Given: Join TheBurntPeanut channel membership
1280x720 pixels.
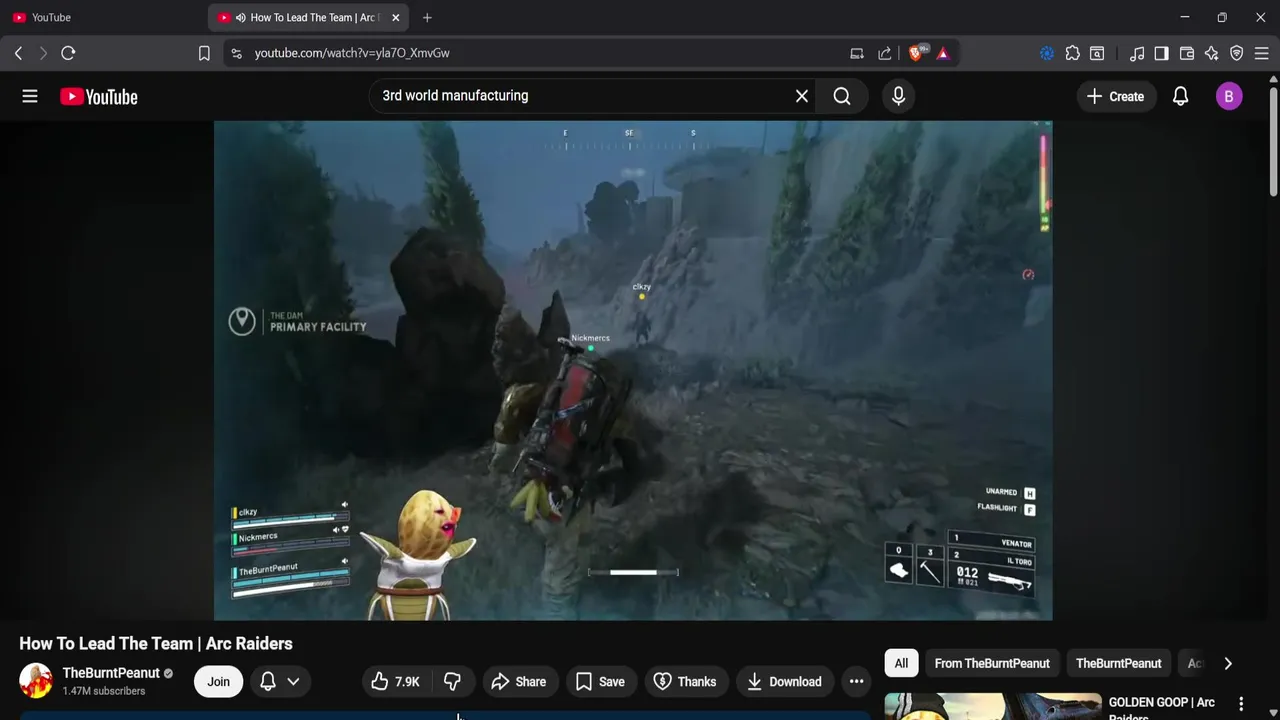Looking at the screenshot, I should click(218, 682).
